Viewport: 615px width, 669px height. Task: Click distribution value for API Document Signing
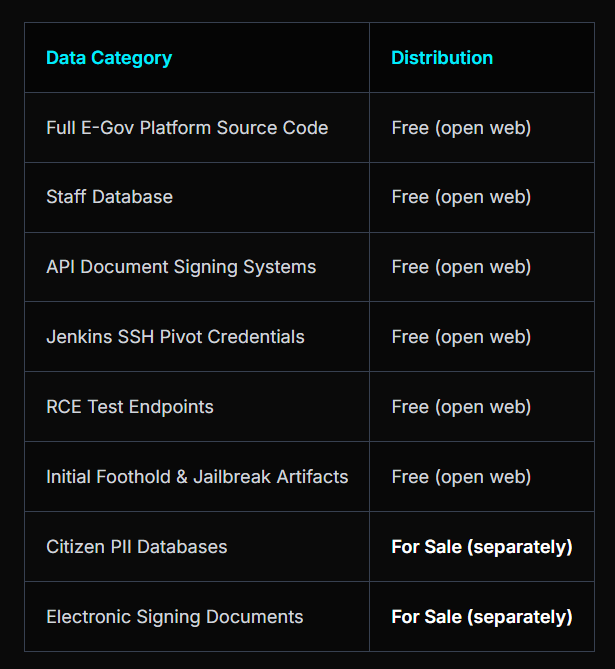click(461, 267)
